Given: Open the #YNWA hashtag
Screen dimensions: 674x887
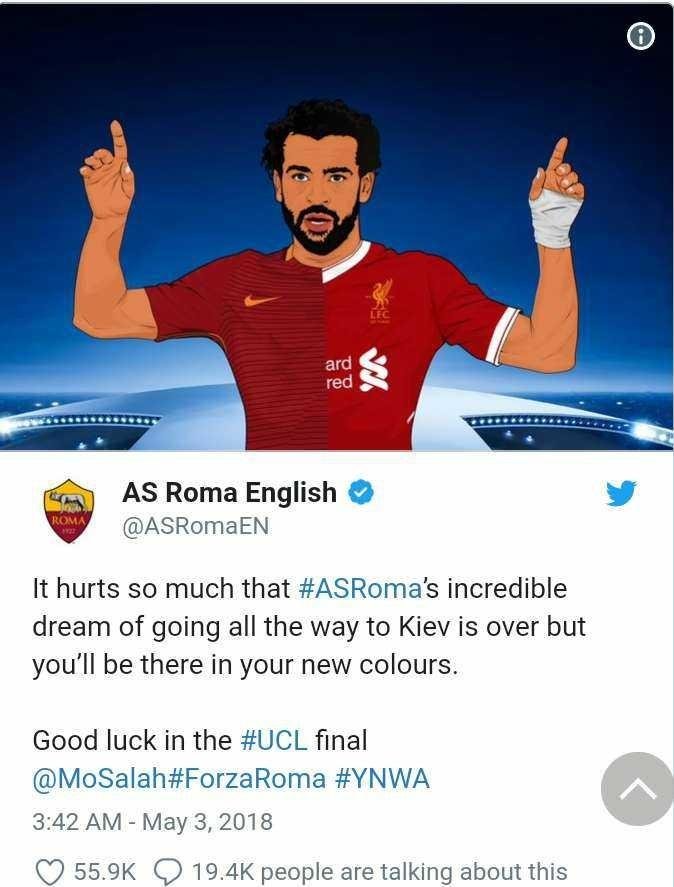Looking at the screenshot, I should 383,778.
